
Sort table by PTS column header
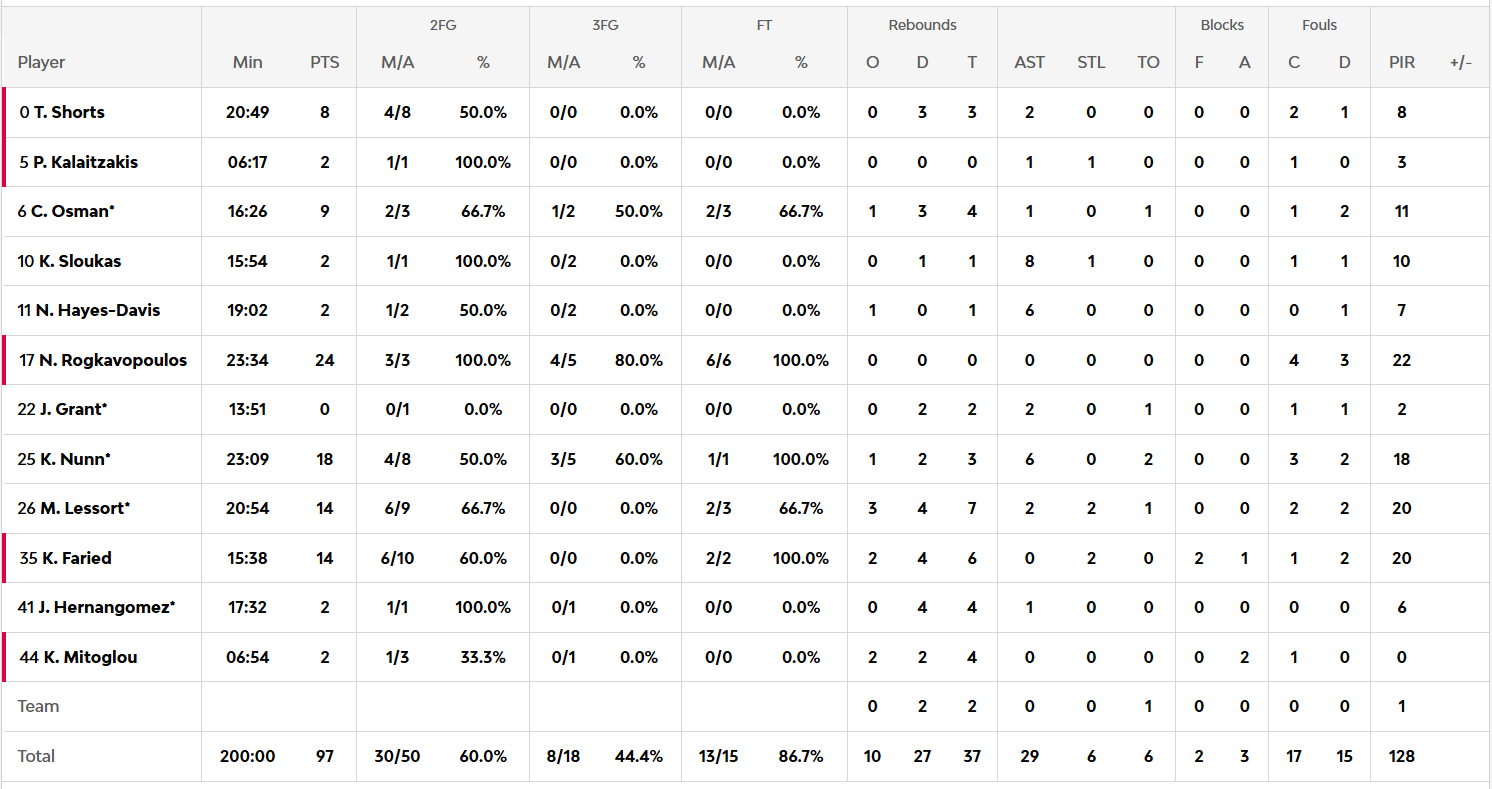pyautogui.click(x=325, y=62)
